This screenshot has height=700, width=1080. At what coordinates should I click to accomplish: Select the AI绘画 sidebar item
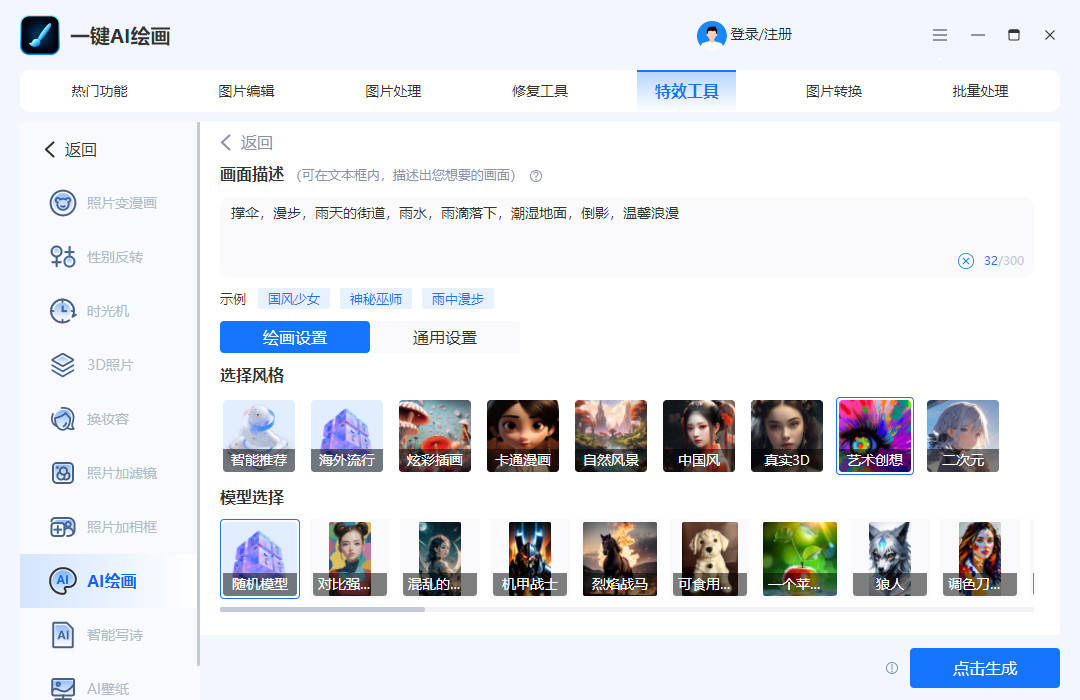tap(108, 581)
